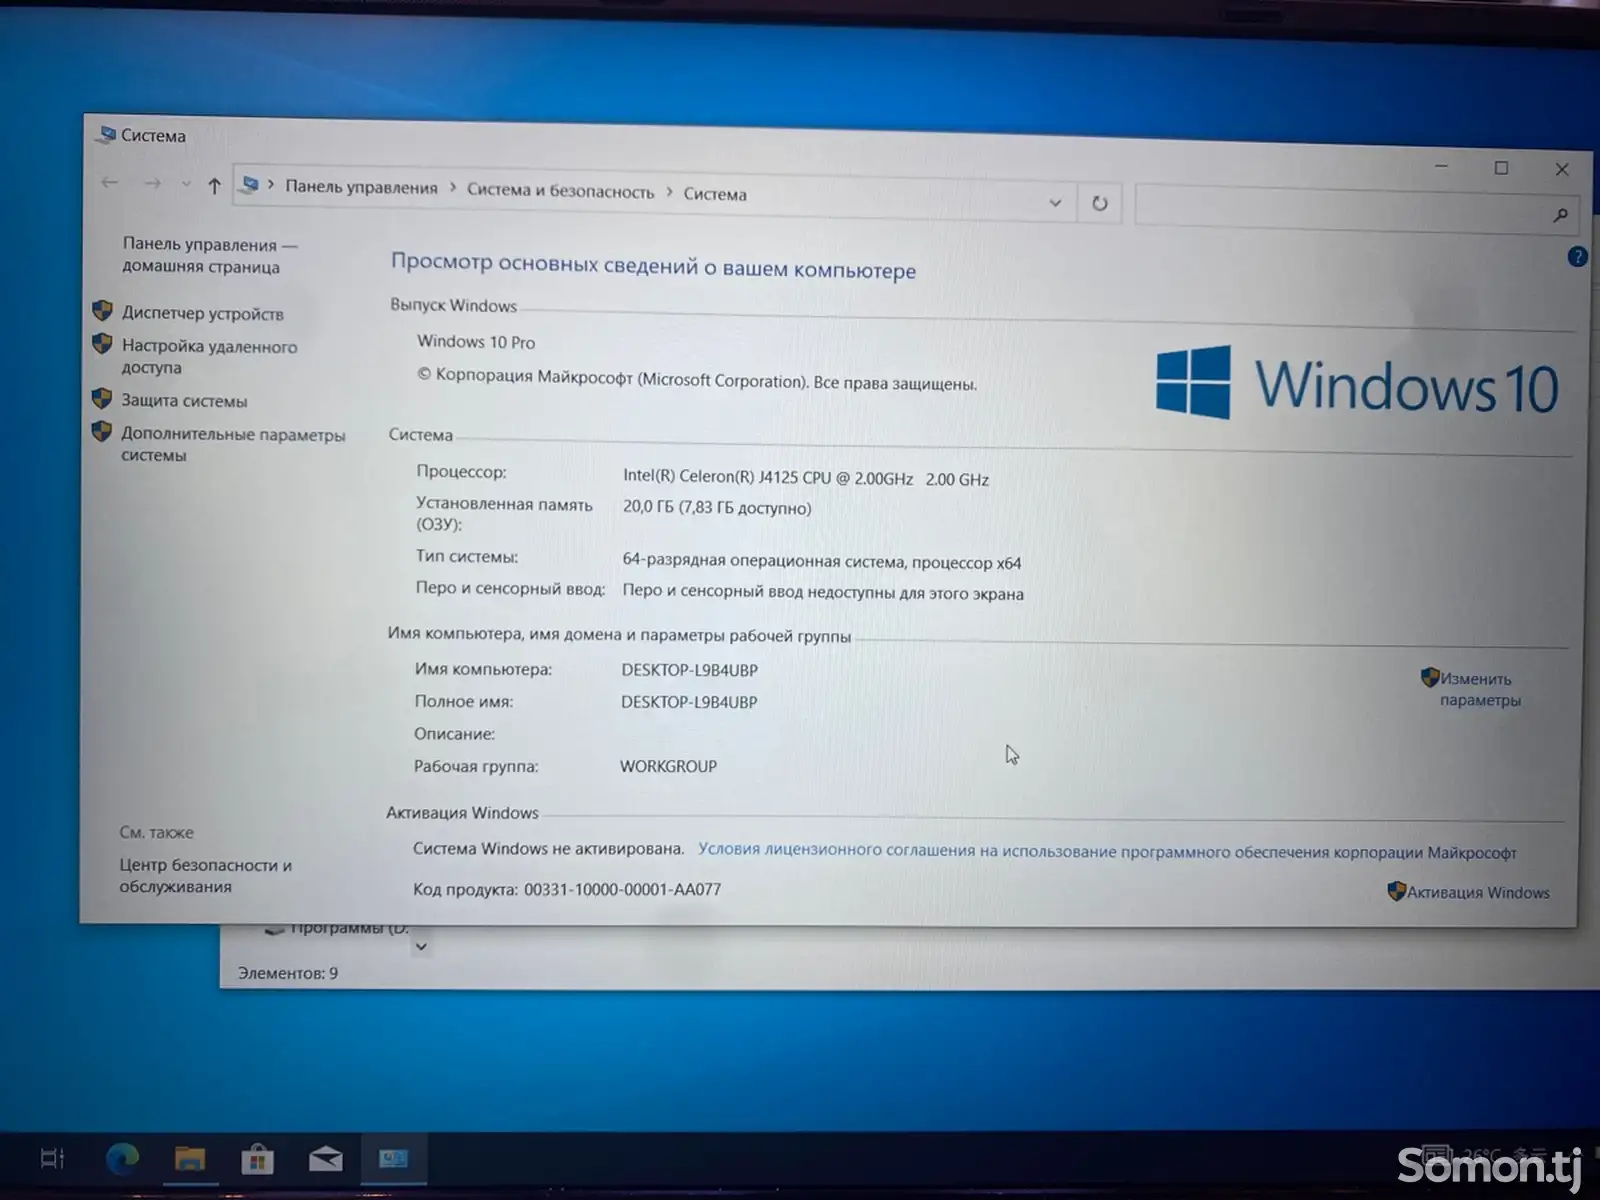Open recent locations dropdown arrow
Screen dimensions: 1600x1200
click(x=186, y=184)
